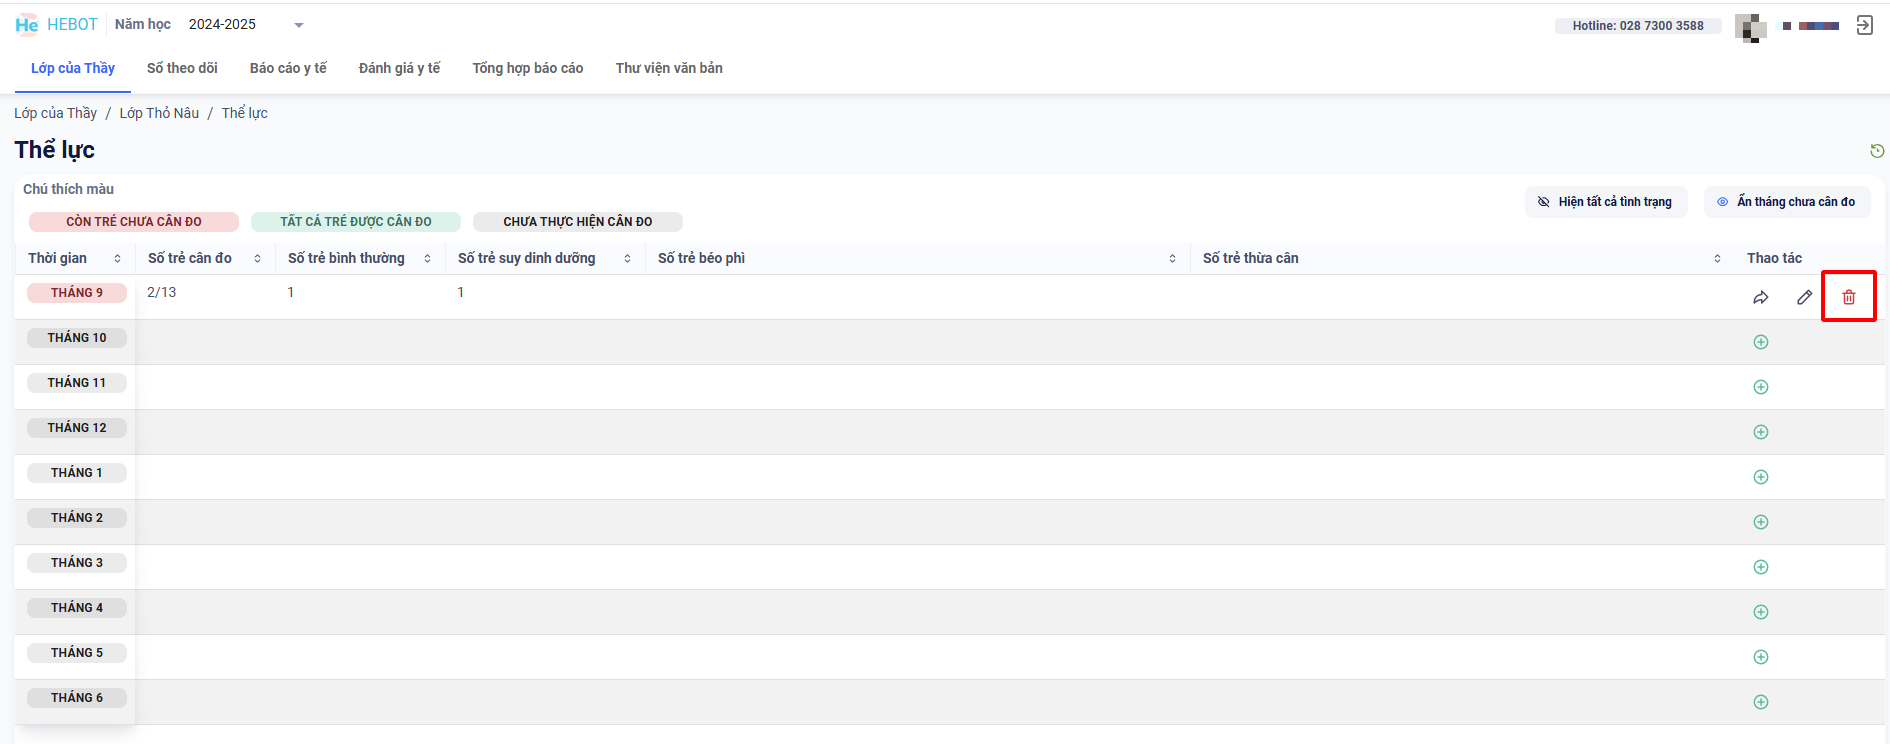Switch to 'Sổ theo dõi' tab
The width and height of the screenshot is (1890, 744).
point(182,68)
